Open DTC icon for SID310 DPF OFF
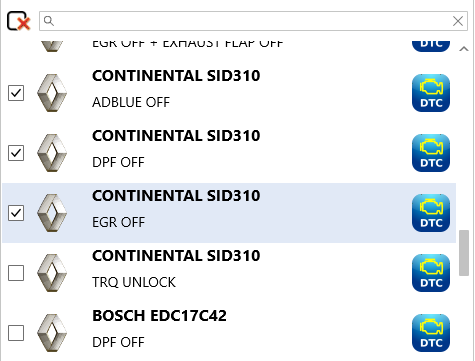 coord(431,153)
